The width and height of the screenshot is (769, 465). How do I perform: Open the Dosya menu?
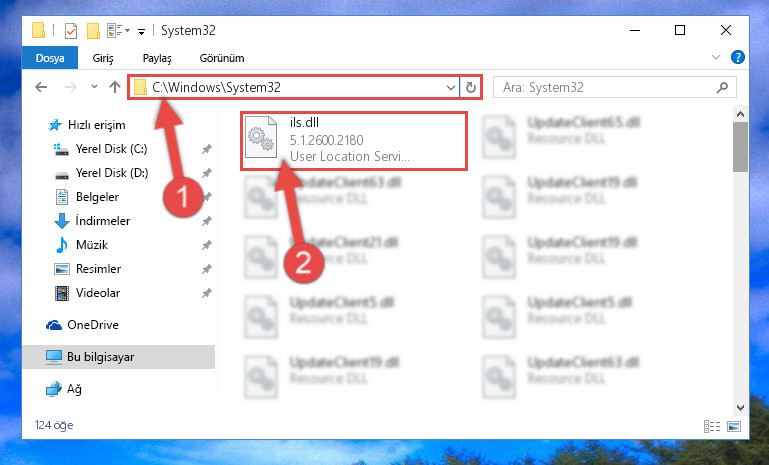[x=50, y=58]
